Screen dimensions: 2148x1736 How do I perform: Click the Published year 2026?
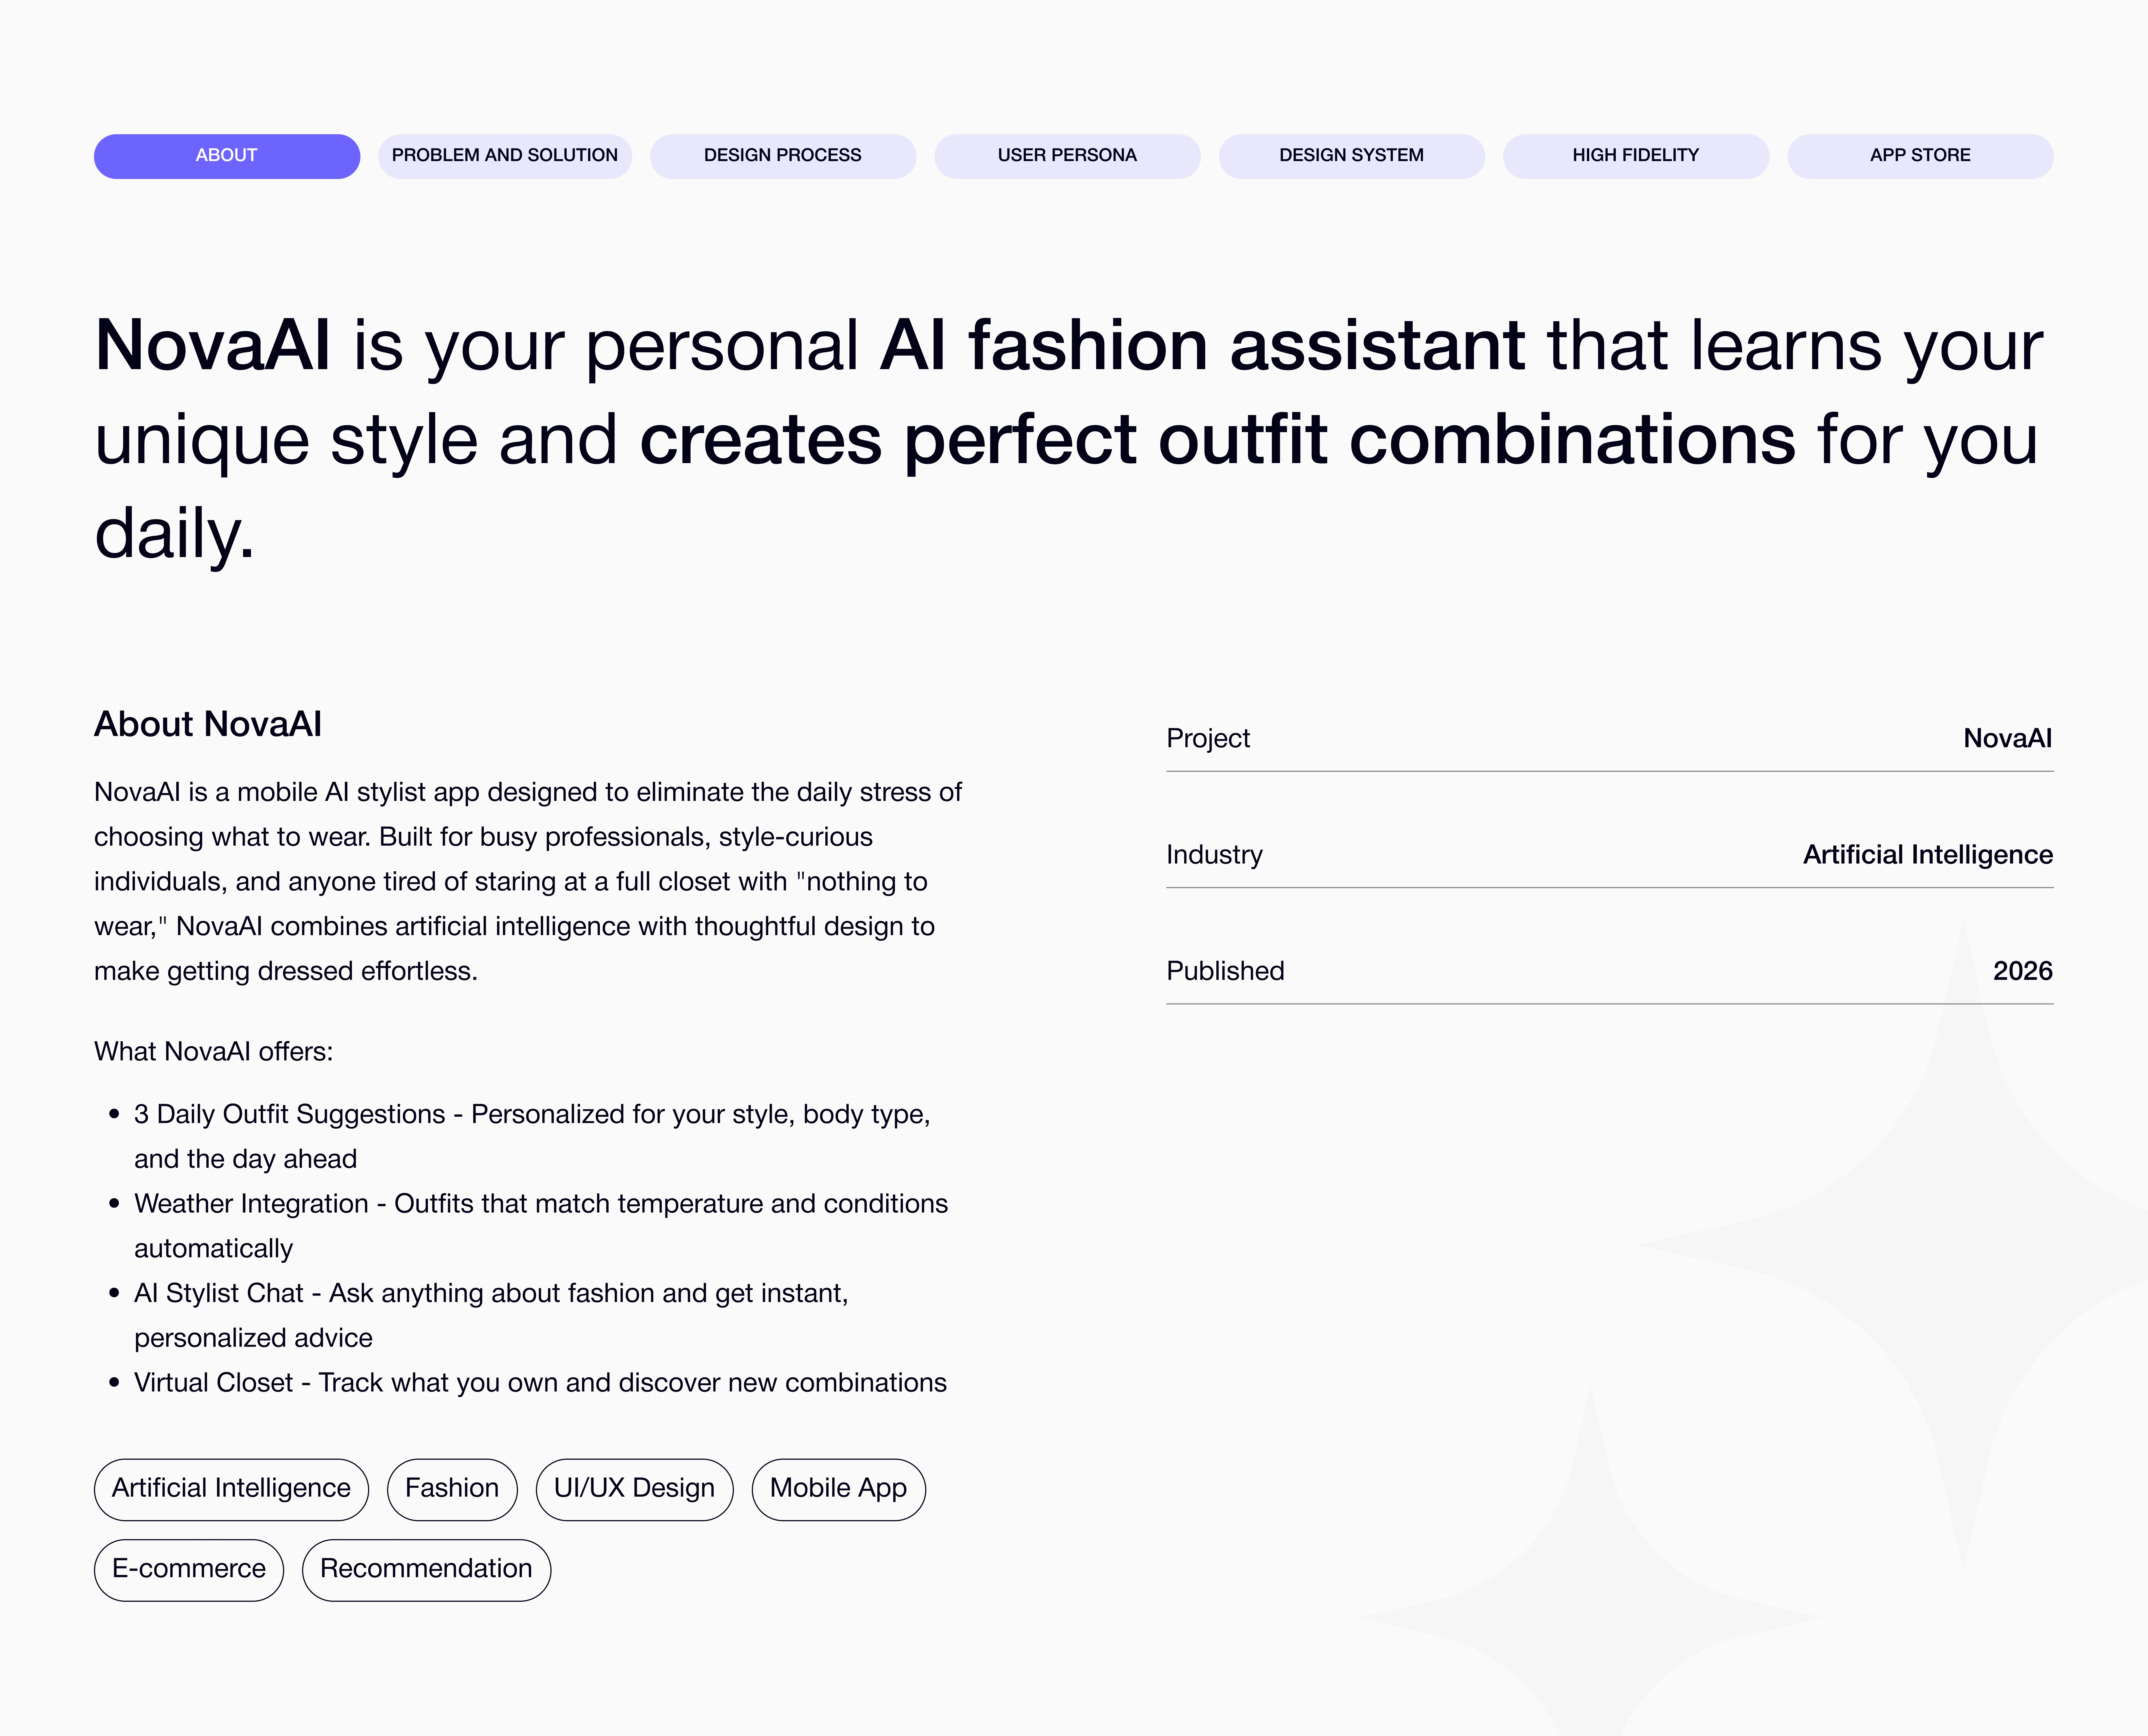click(x=2022, y=971)
